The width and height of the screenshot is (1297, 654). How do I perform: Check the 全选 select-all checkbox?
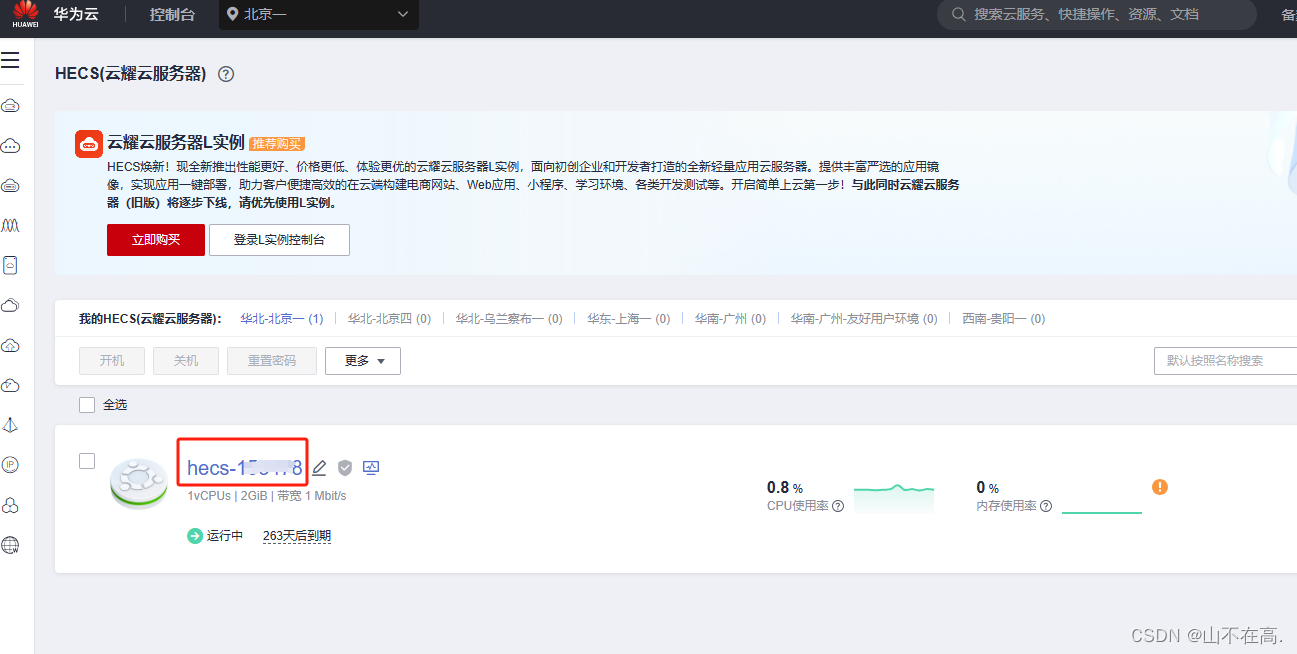coord(87,405)
